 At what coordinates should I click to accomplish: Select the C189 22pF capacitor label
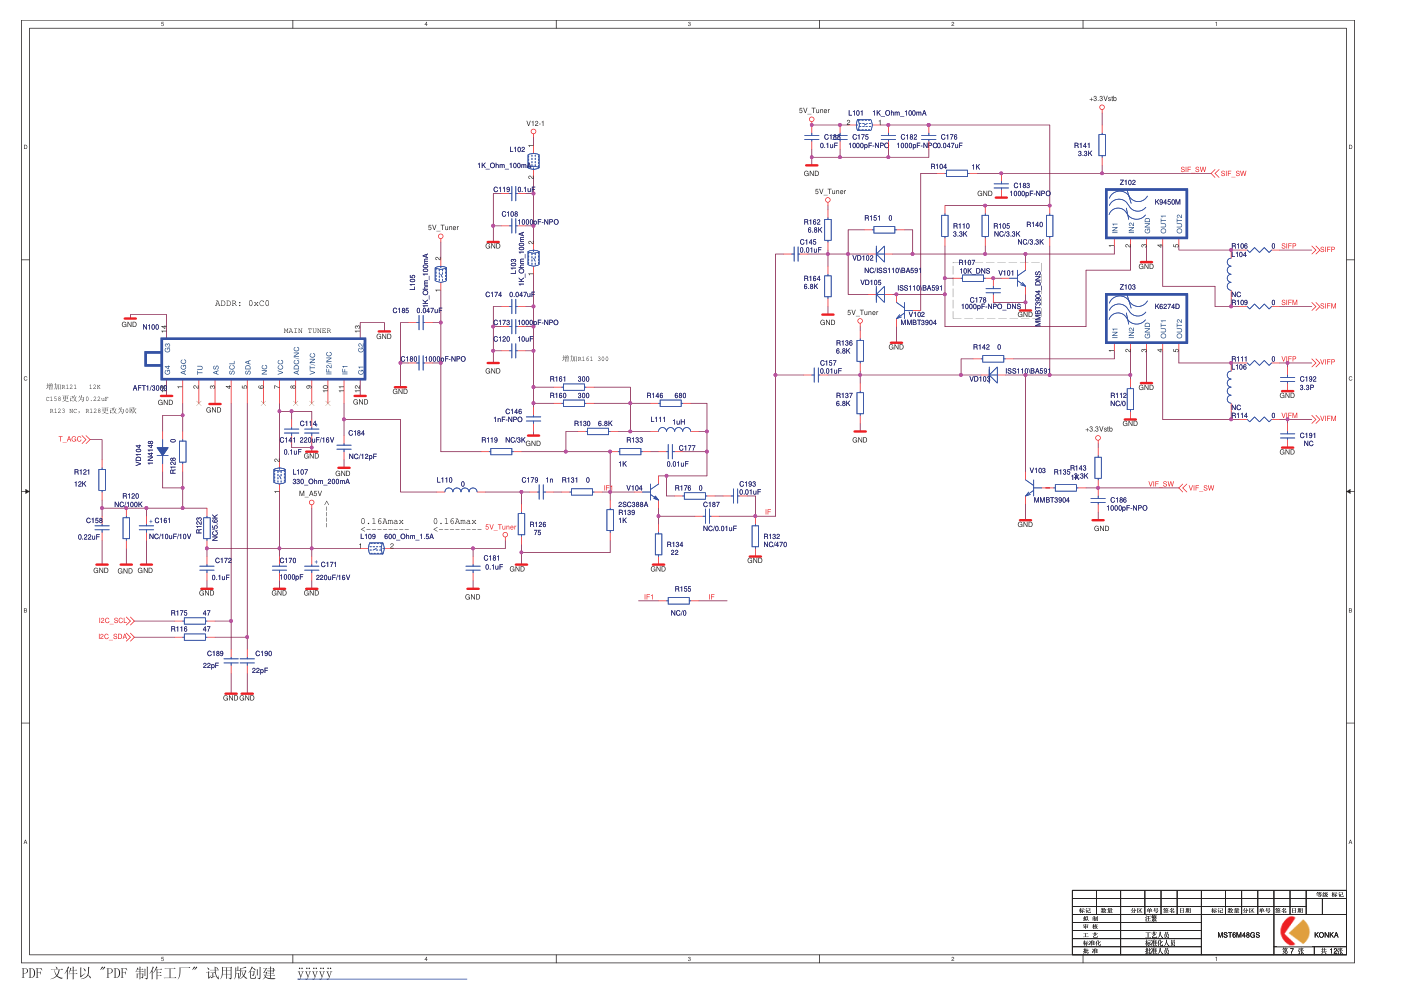(x=213, y=659)
